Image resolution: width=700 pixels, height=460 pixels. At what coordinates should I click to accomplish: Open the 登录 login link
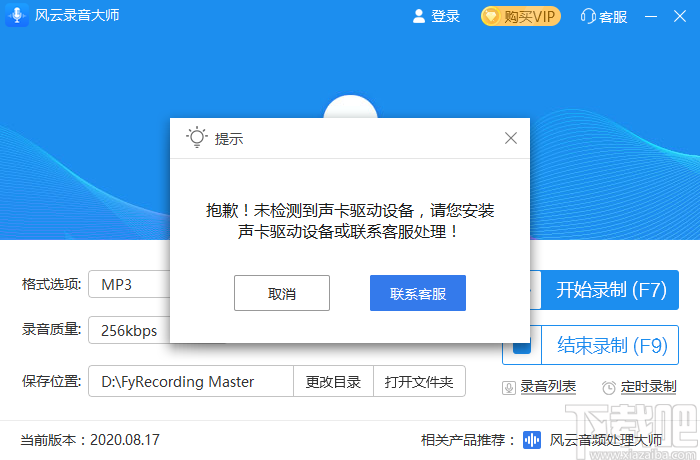click(445, 17)
